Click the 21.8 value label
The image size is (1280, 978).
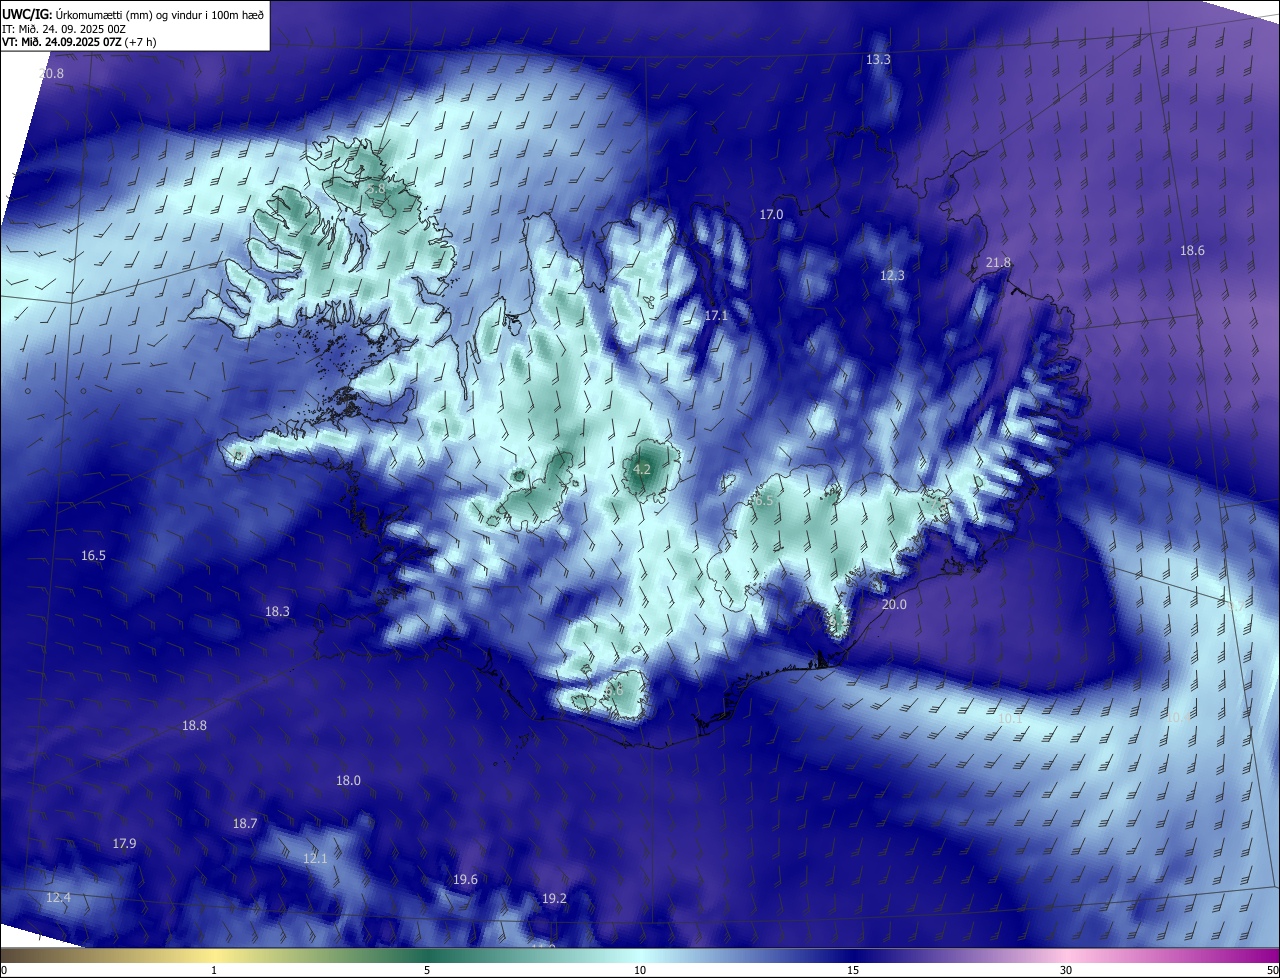point(998,263)
